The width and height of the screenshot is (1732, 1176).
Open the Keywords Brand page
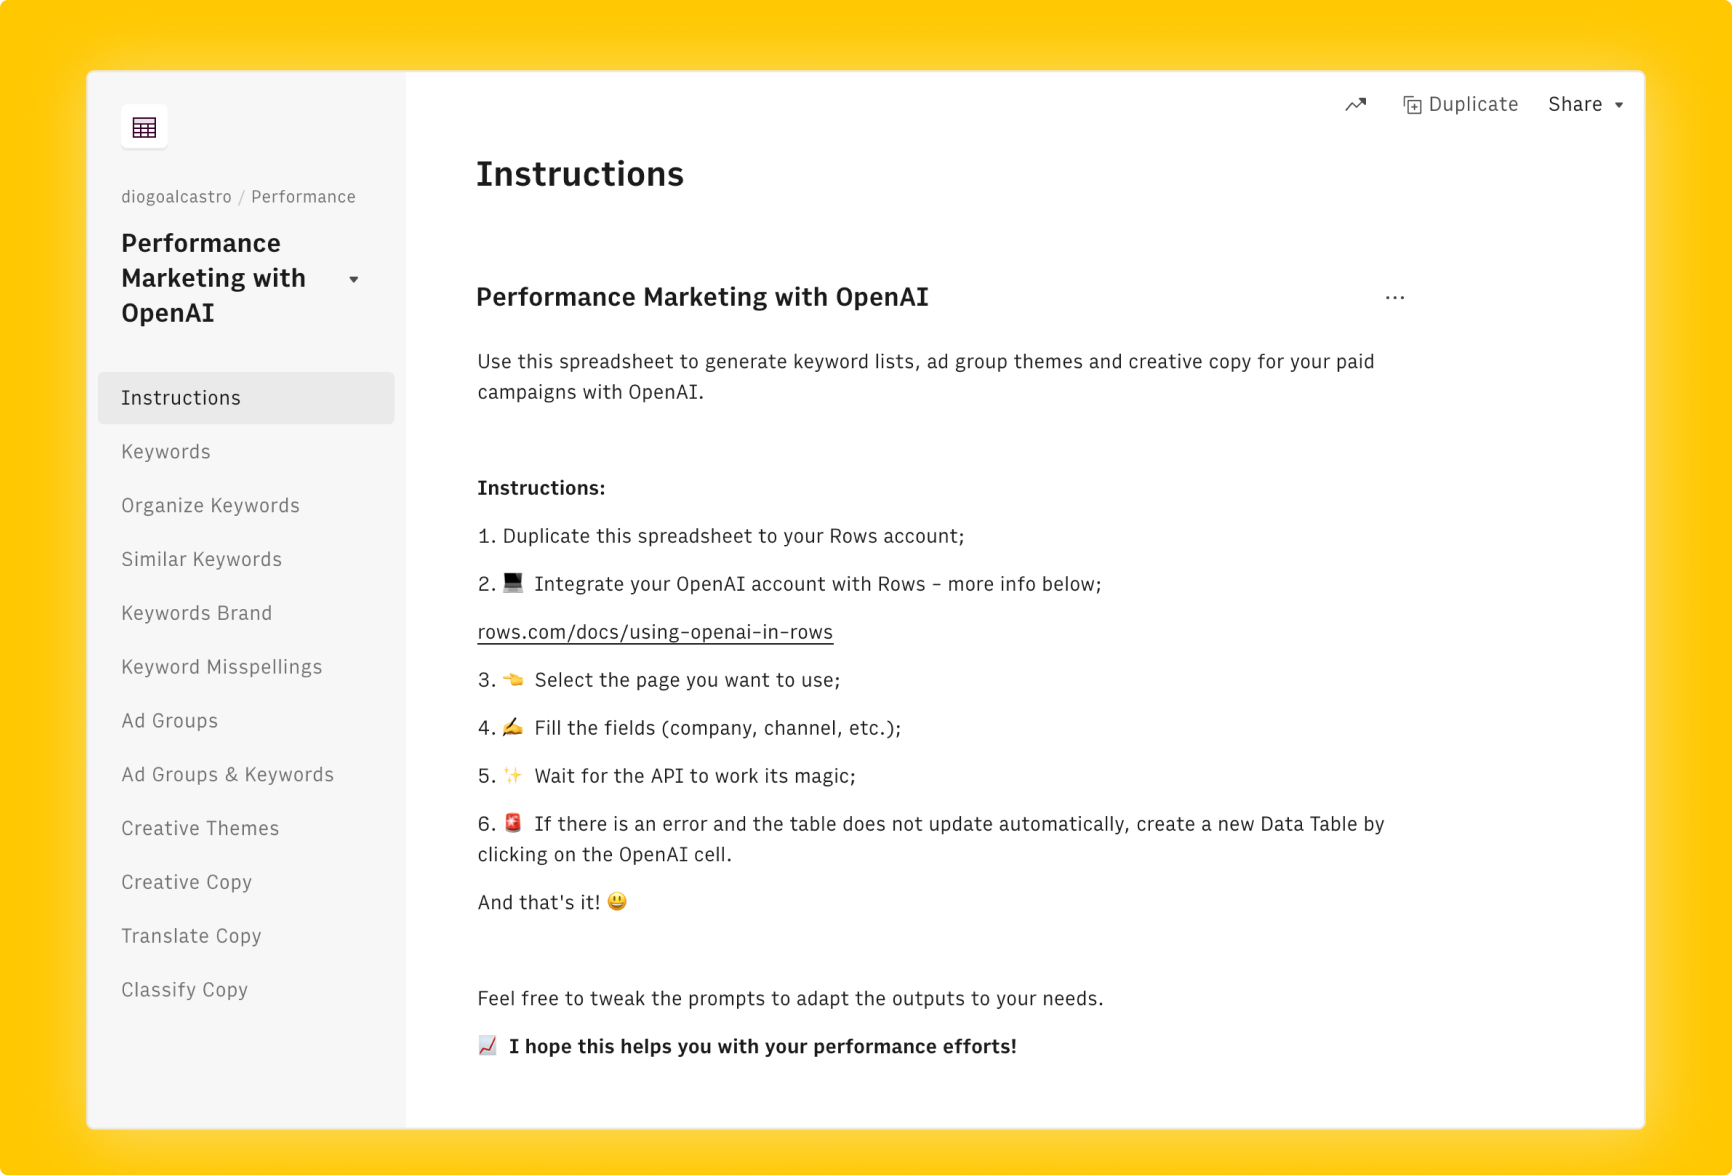(x=196, y=613)
